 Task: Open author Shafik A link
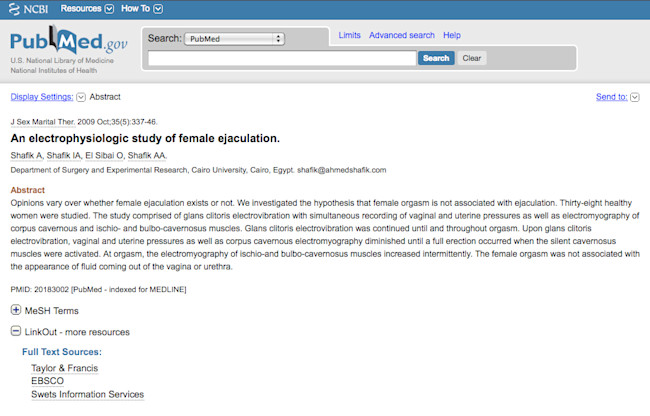click(x=27, y=155)
